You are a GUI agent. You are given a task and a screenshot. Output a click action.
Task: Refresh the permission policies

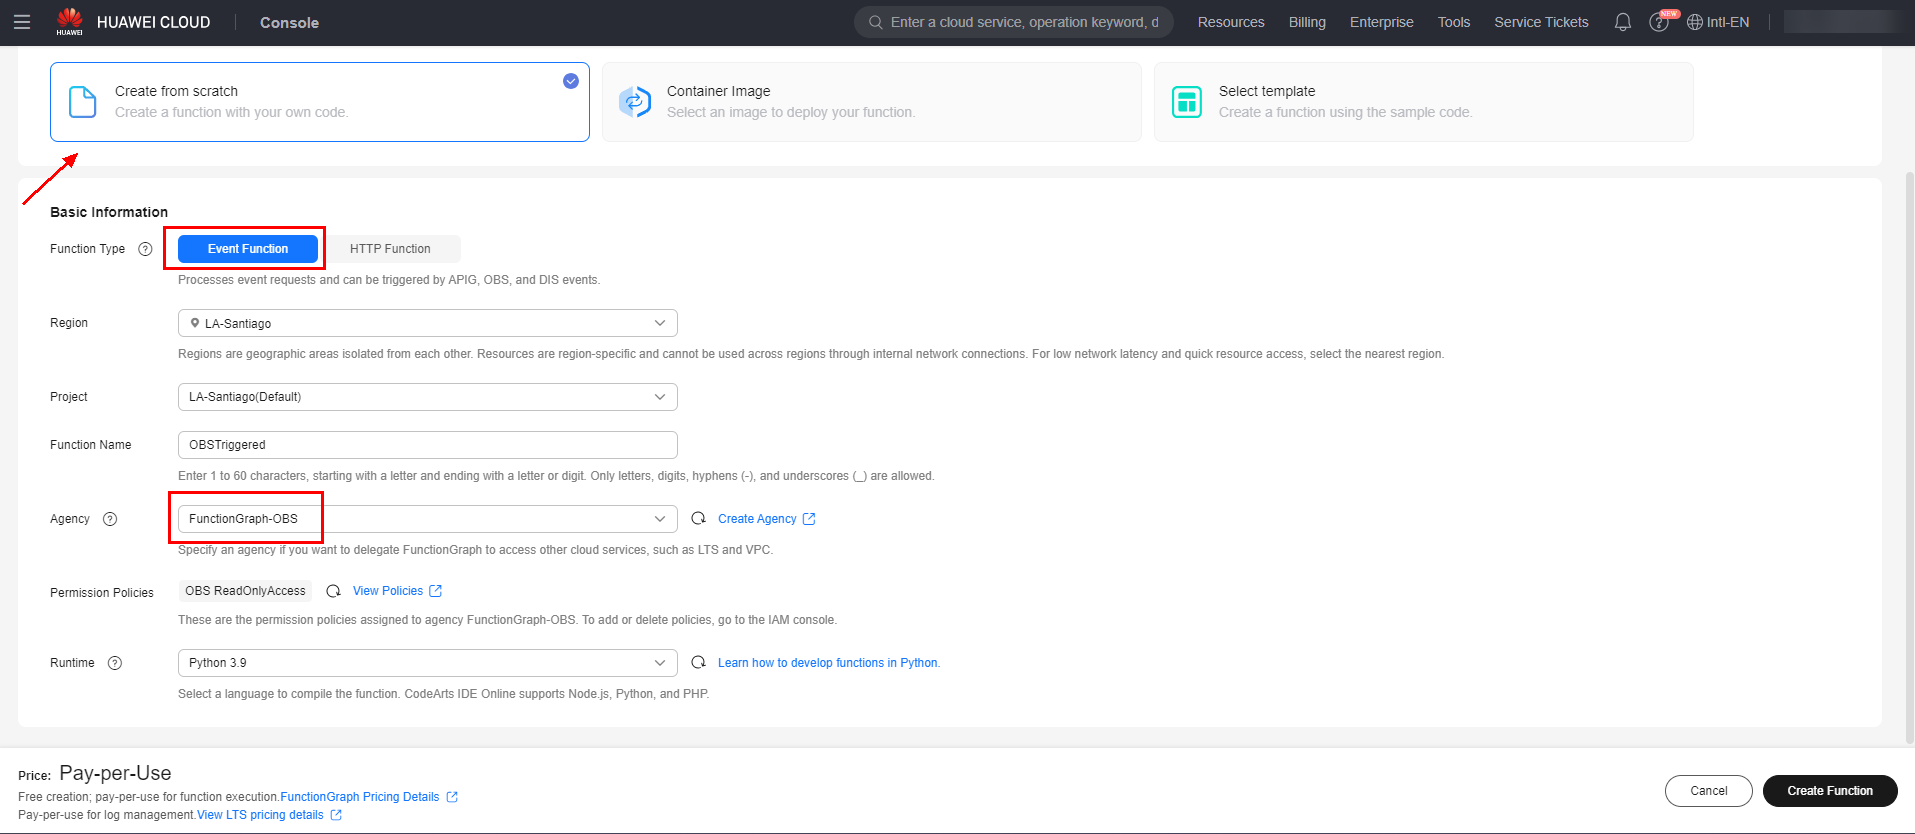tap(334, 591)
